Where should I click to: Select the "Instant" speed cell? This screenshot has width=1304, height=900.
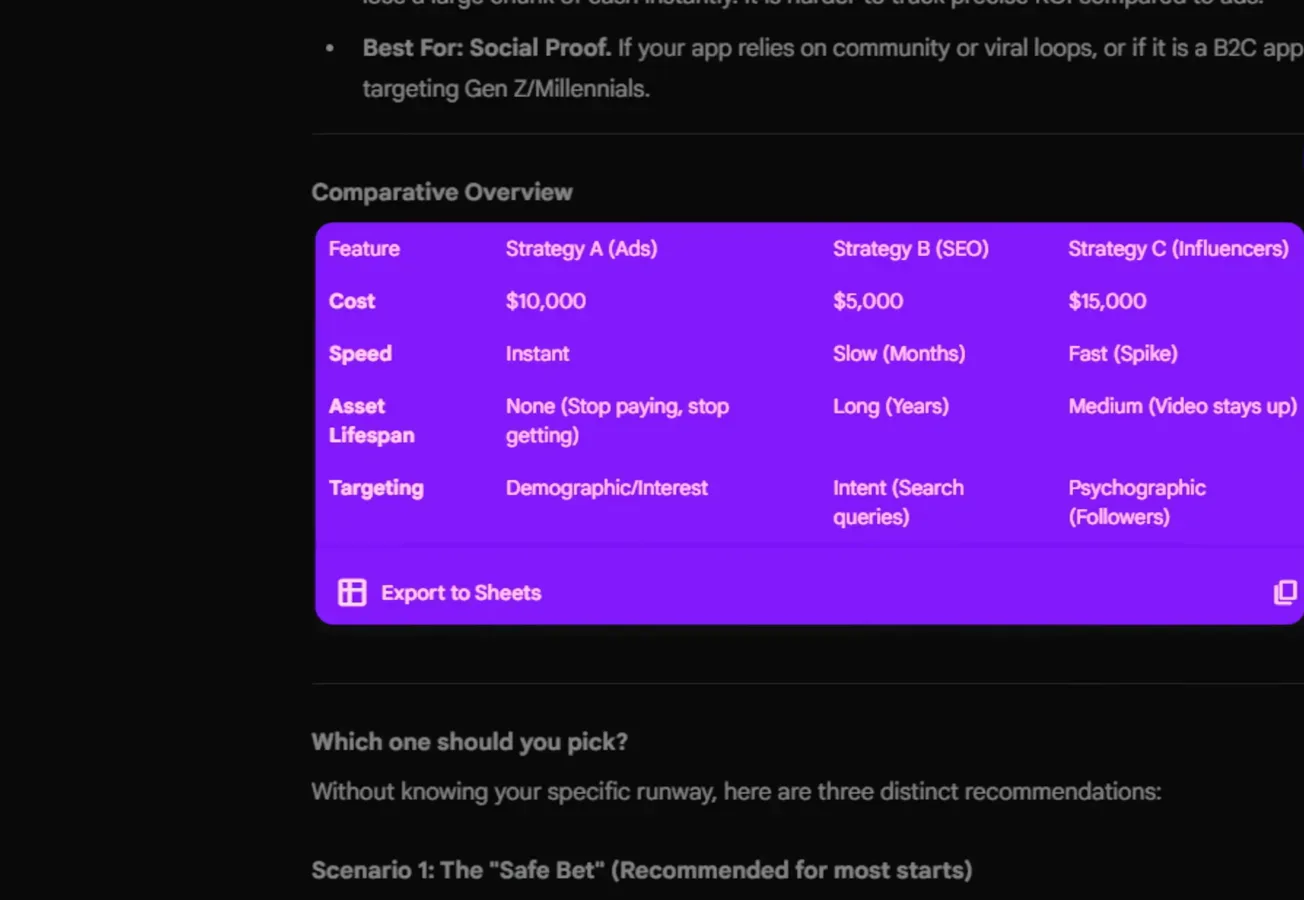click(x=537, y=354)
